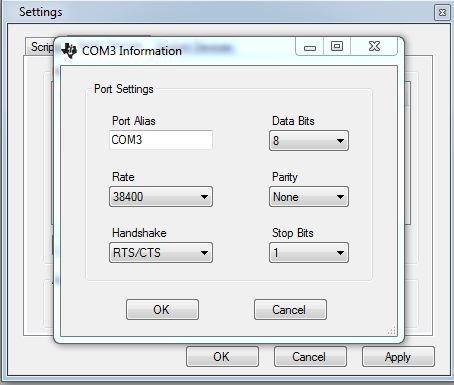Confirm with OK in COM3 Information dialog
Viewport: 454px width, 385px height.
[162, 309]
